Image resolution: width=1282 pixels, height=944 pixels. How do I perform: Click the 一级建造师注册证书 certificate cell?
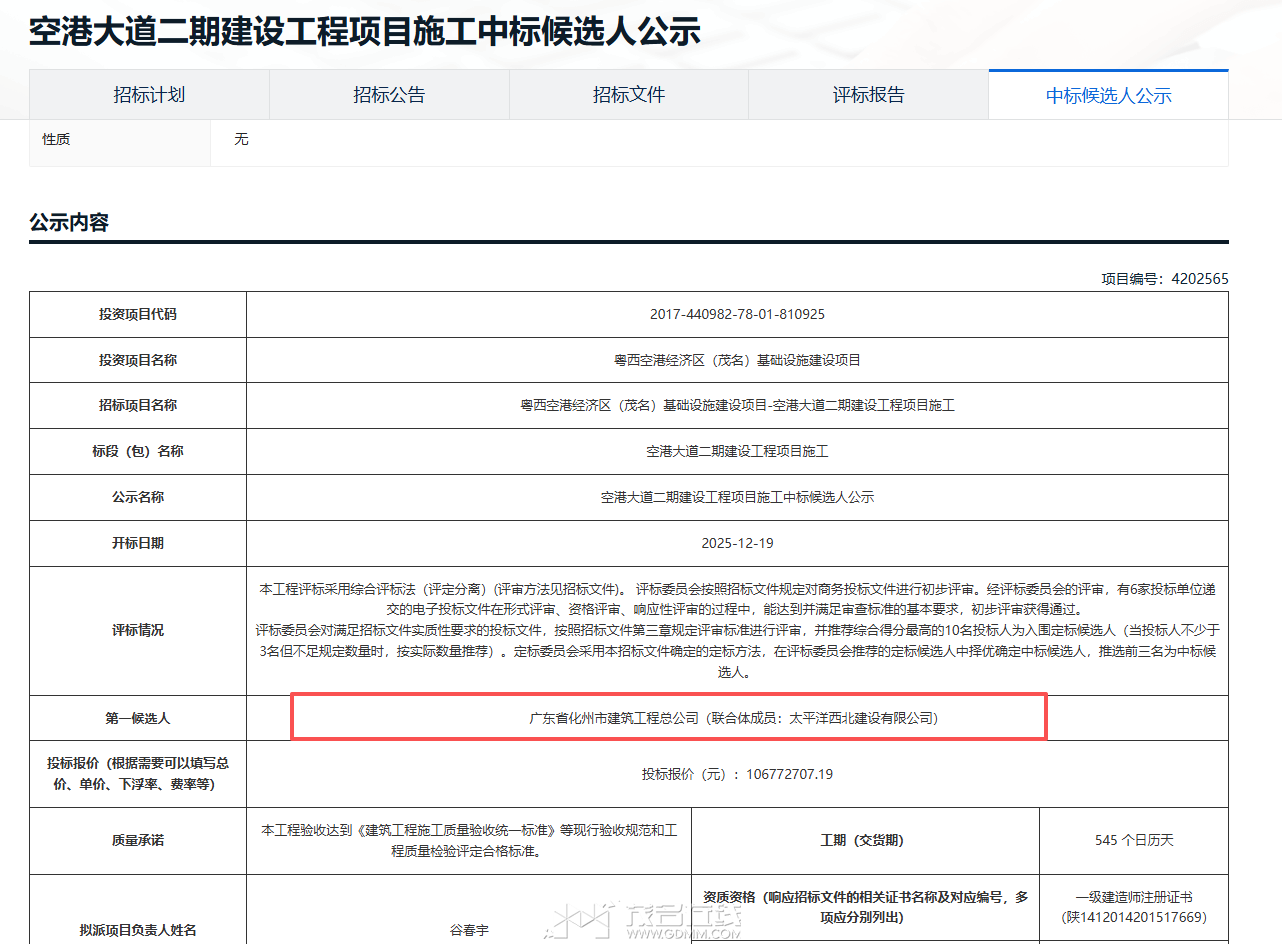tap(1134, 907)
